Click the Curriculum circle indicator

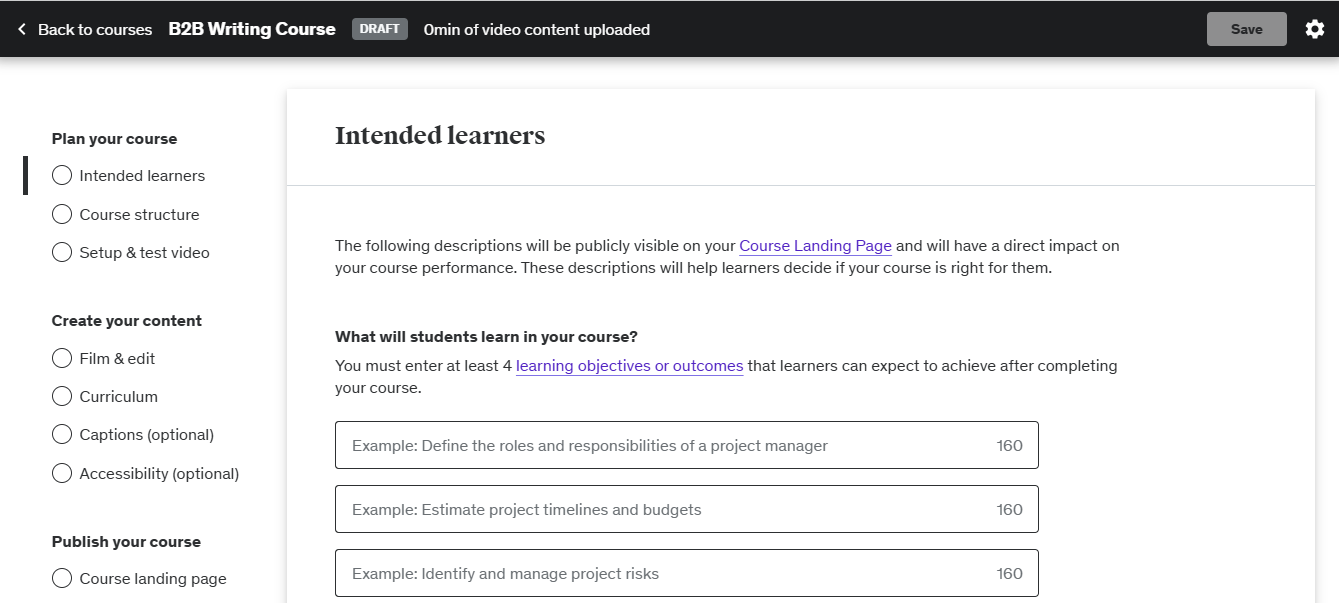pos(62,397)
